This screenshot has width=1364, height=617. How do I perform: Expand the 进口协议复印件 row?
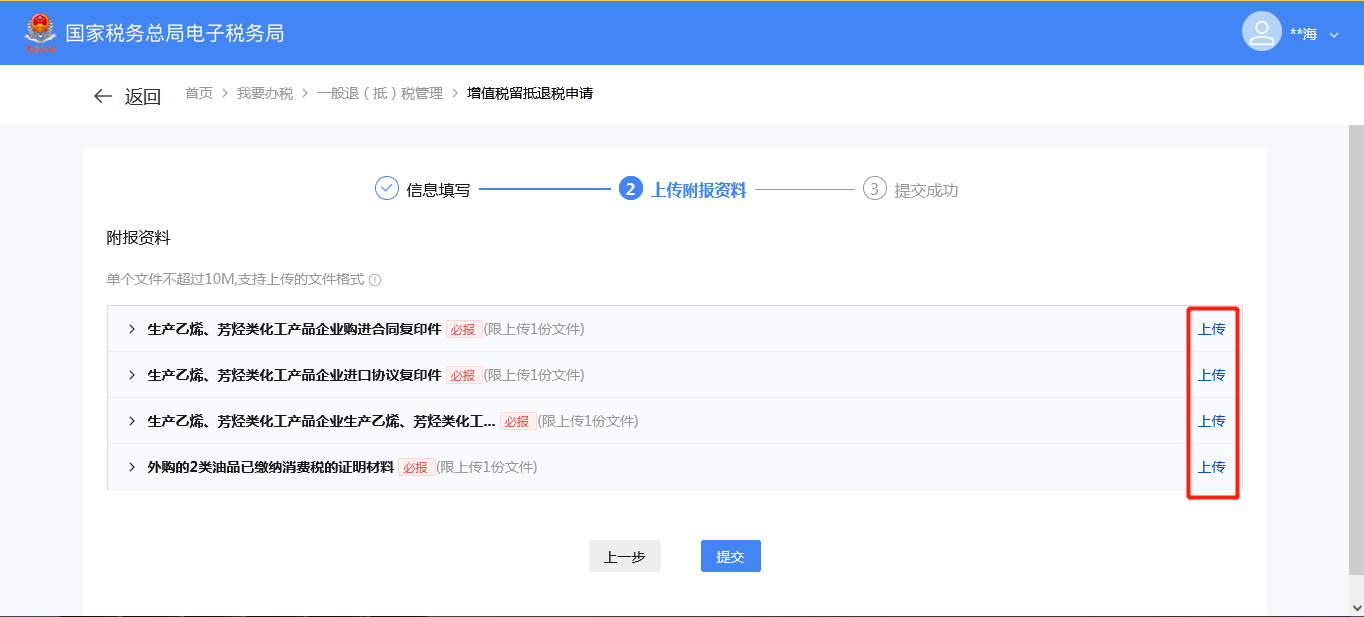pos(131,375)
